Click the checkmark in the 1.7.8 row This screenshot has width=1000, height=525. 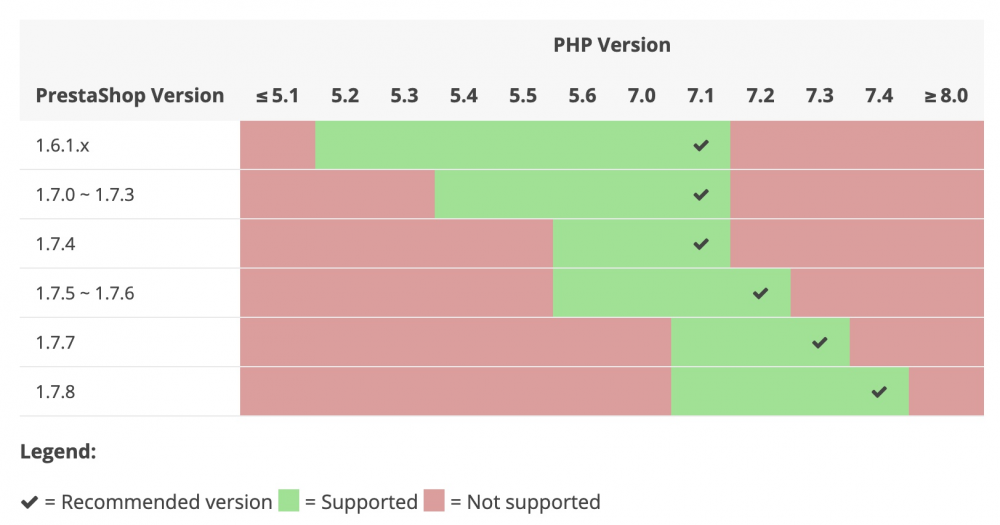coord(879,391)
